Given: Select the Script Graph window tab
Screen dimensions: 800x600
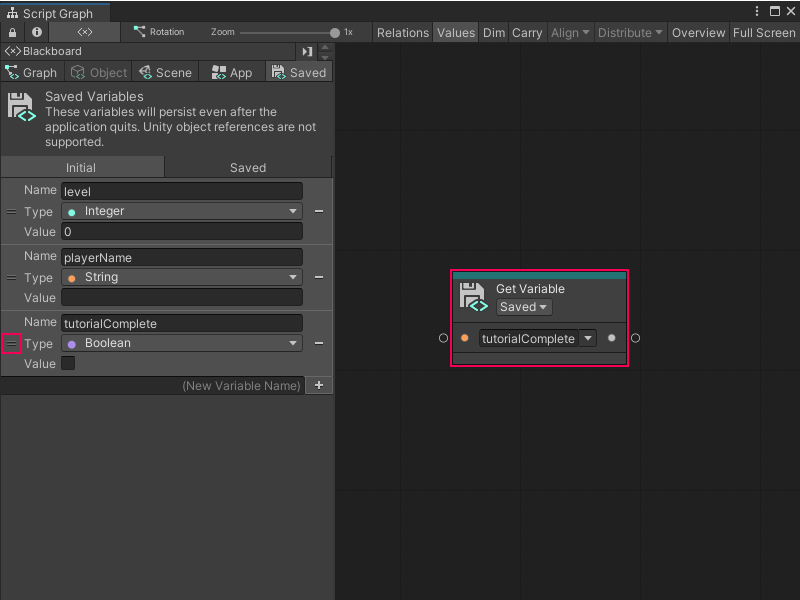Looking at the screenshot, I should coord(55,12).
